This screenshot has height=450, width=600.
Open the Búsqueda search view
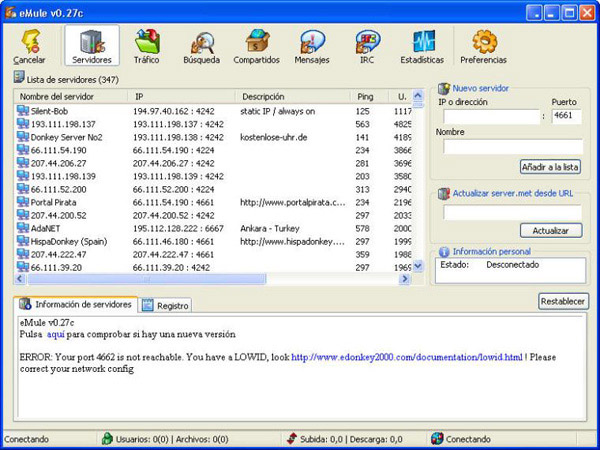click(201, 45)
